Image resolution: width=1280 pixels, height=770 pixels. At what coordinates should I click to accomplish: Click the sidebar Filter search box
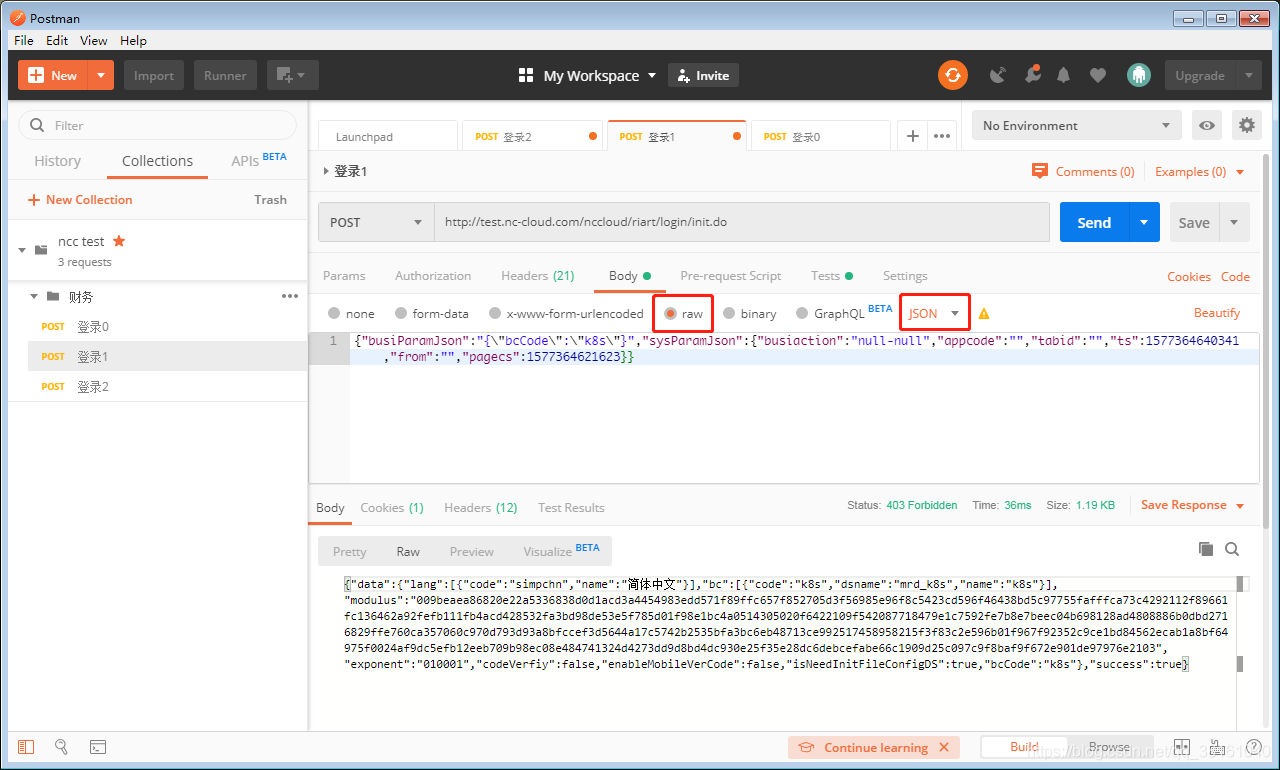[158, 125]
